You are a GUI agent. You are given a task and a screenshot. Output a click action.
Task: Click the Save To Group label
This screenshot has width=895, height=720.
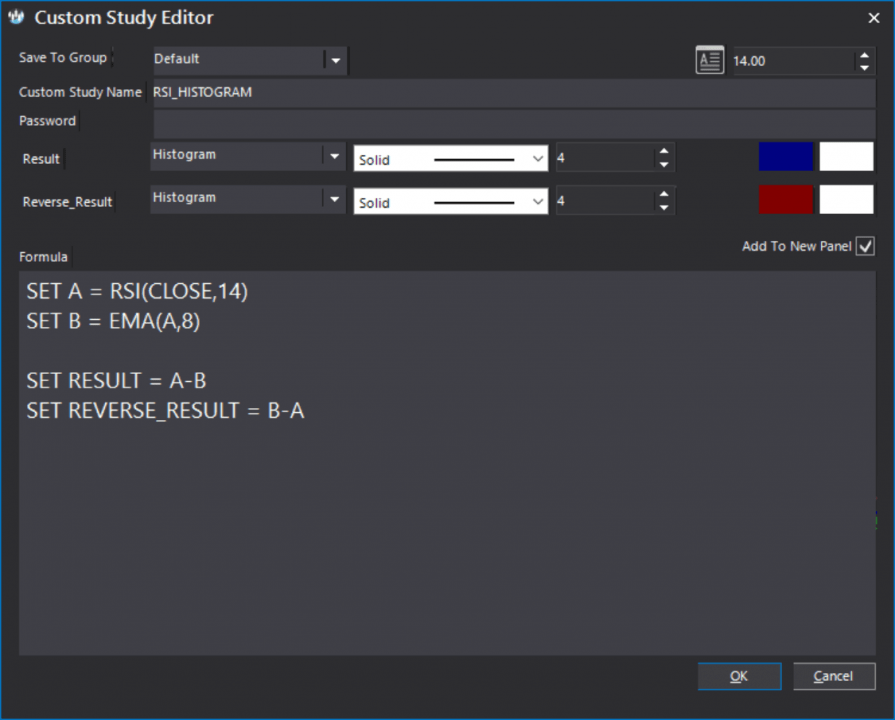tap(63, 58)
